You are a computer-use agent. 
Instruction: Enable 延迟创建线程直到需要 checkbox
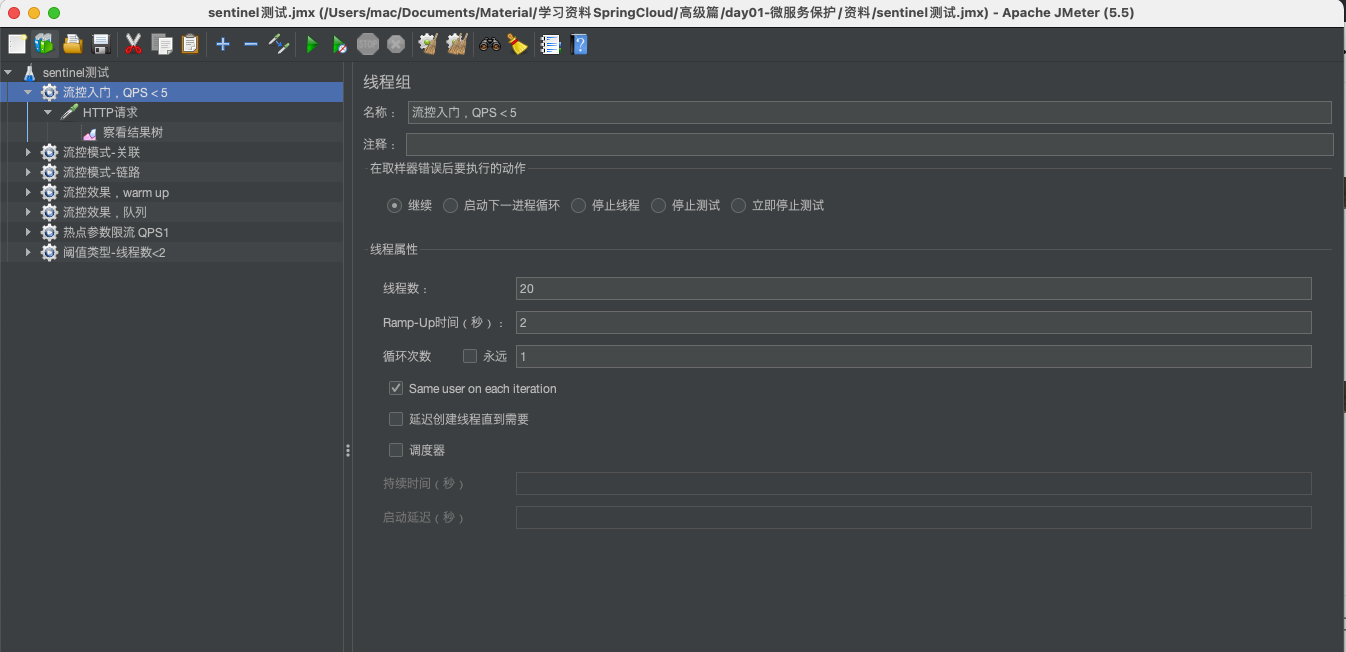click(396, 419)
